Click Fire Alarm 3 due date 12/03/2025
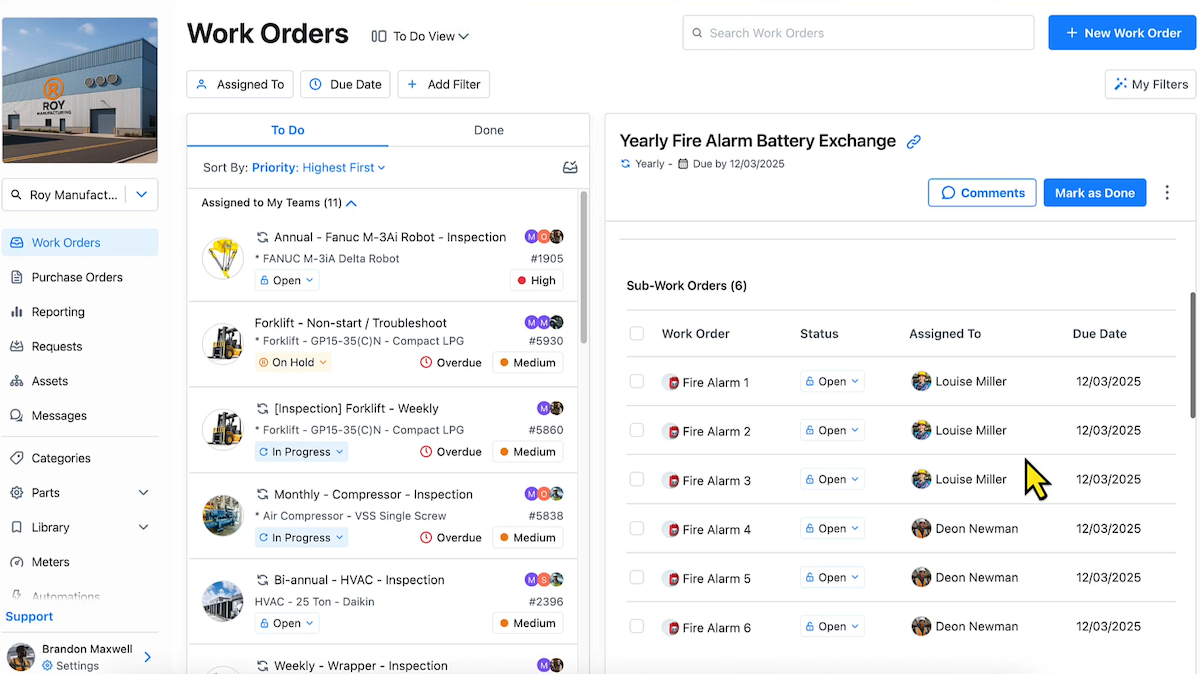Viewport: 1200px width, 674px height. 1108,479
